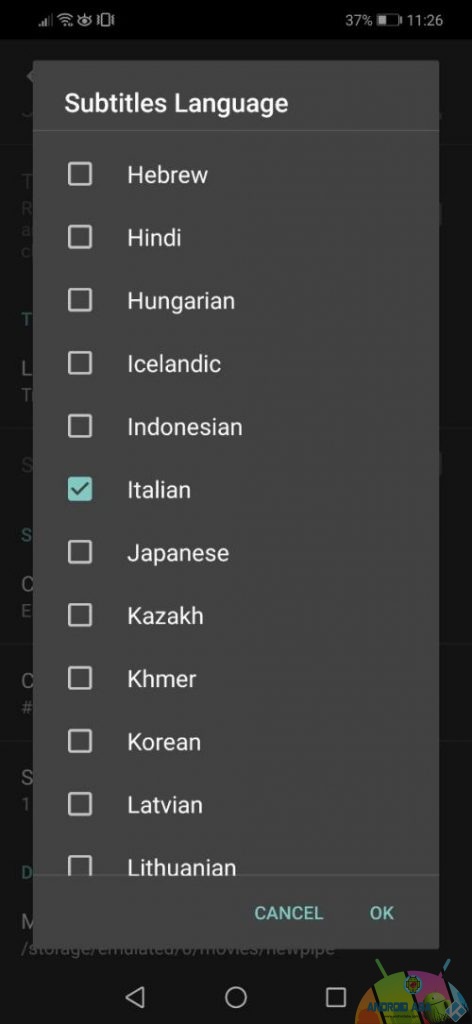
Task: Enable the Japanese checkbox
Action: (x=80, y=552)
